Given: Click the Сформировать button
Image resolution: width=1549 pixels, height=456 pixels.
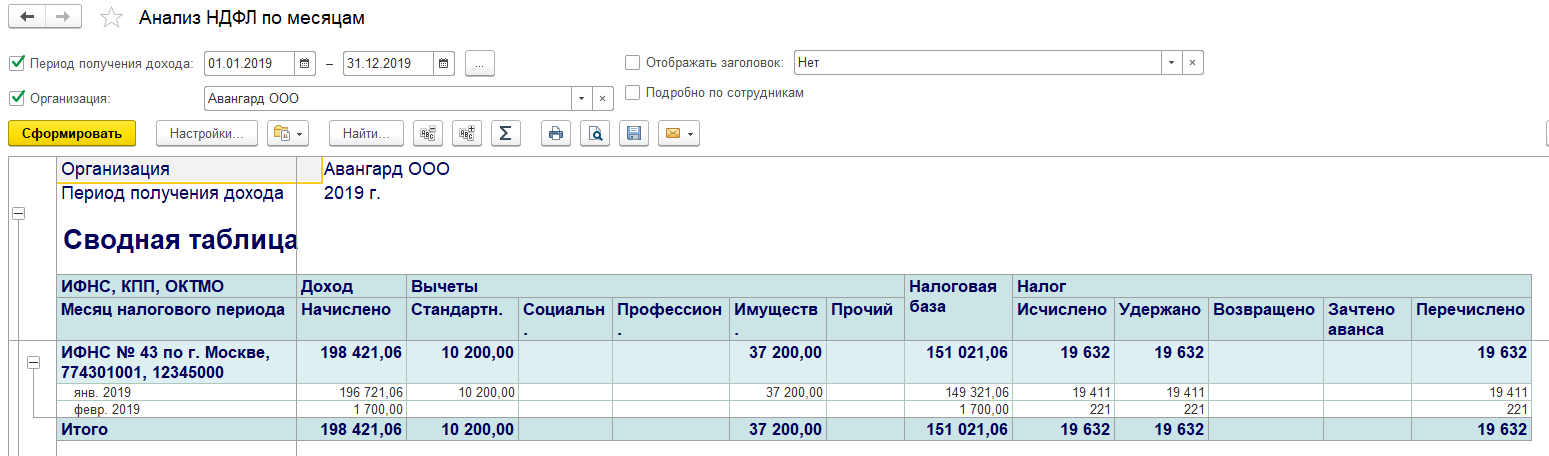Looking at the screenshot, I should click(x=72, y=133).
